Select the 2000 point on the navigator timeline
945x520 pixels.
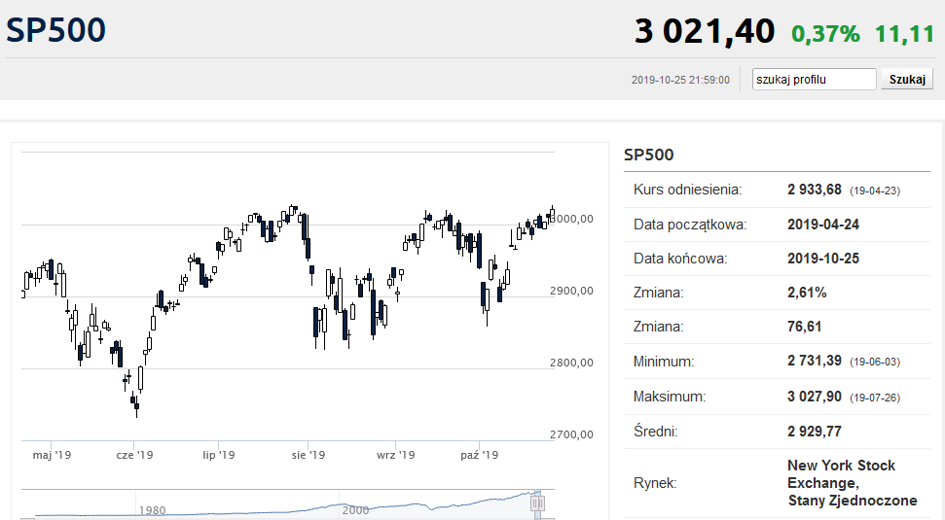pos(356,510)
